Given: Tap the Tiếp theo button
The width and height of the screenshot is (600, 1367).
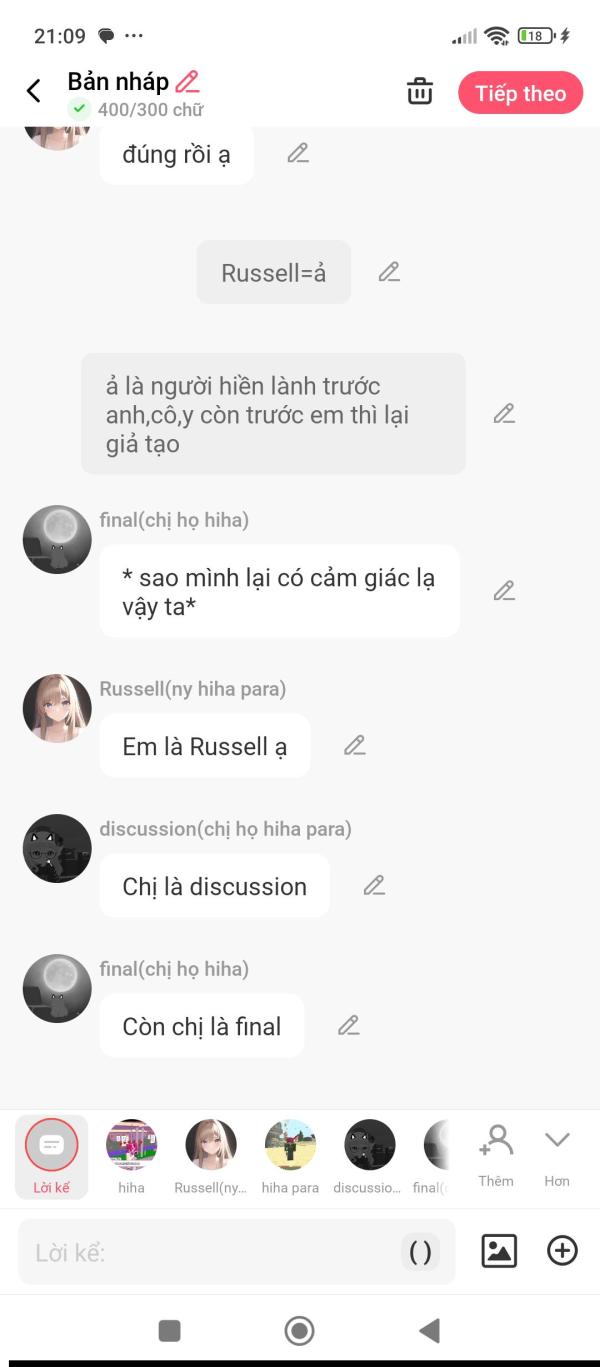Looking at the screenshot, I should click(x=520, y=93).
